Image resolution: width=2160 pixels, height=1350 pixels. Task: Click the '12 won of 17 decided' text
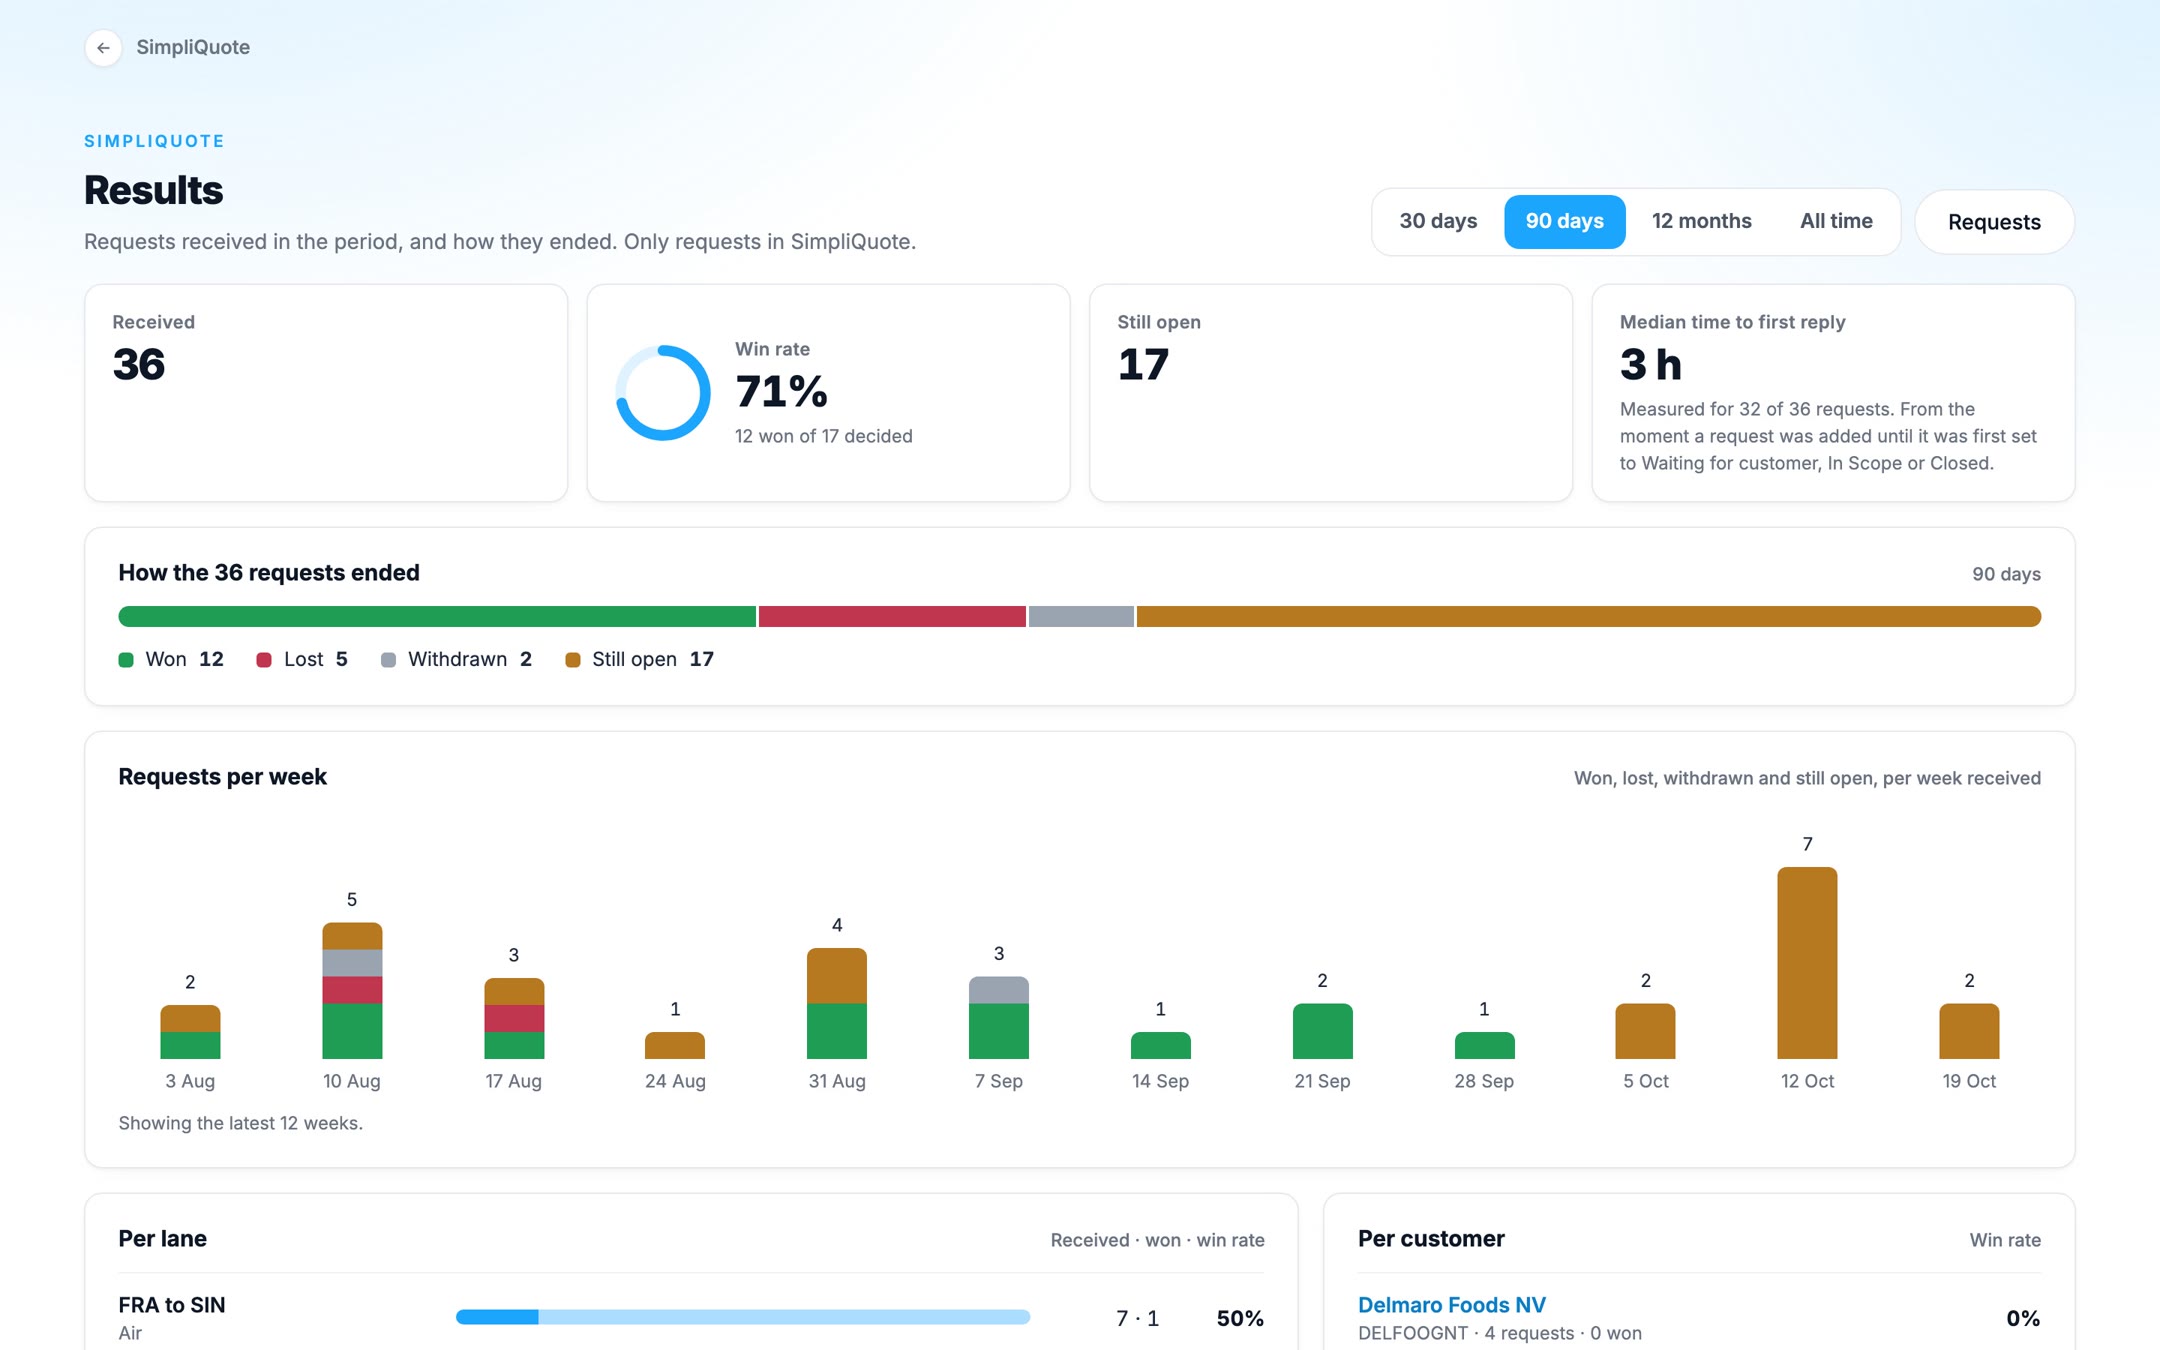(824, 436)
